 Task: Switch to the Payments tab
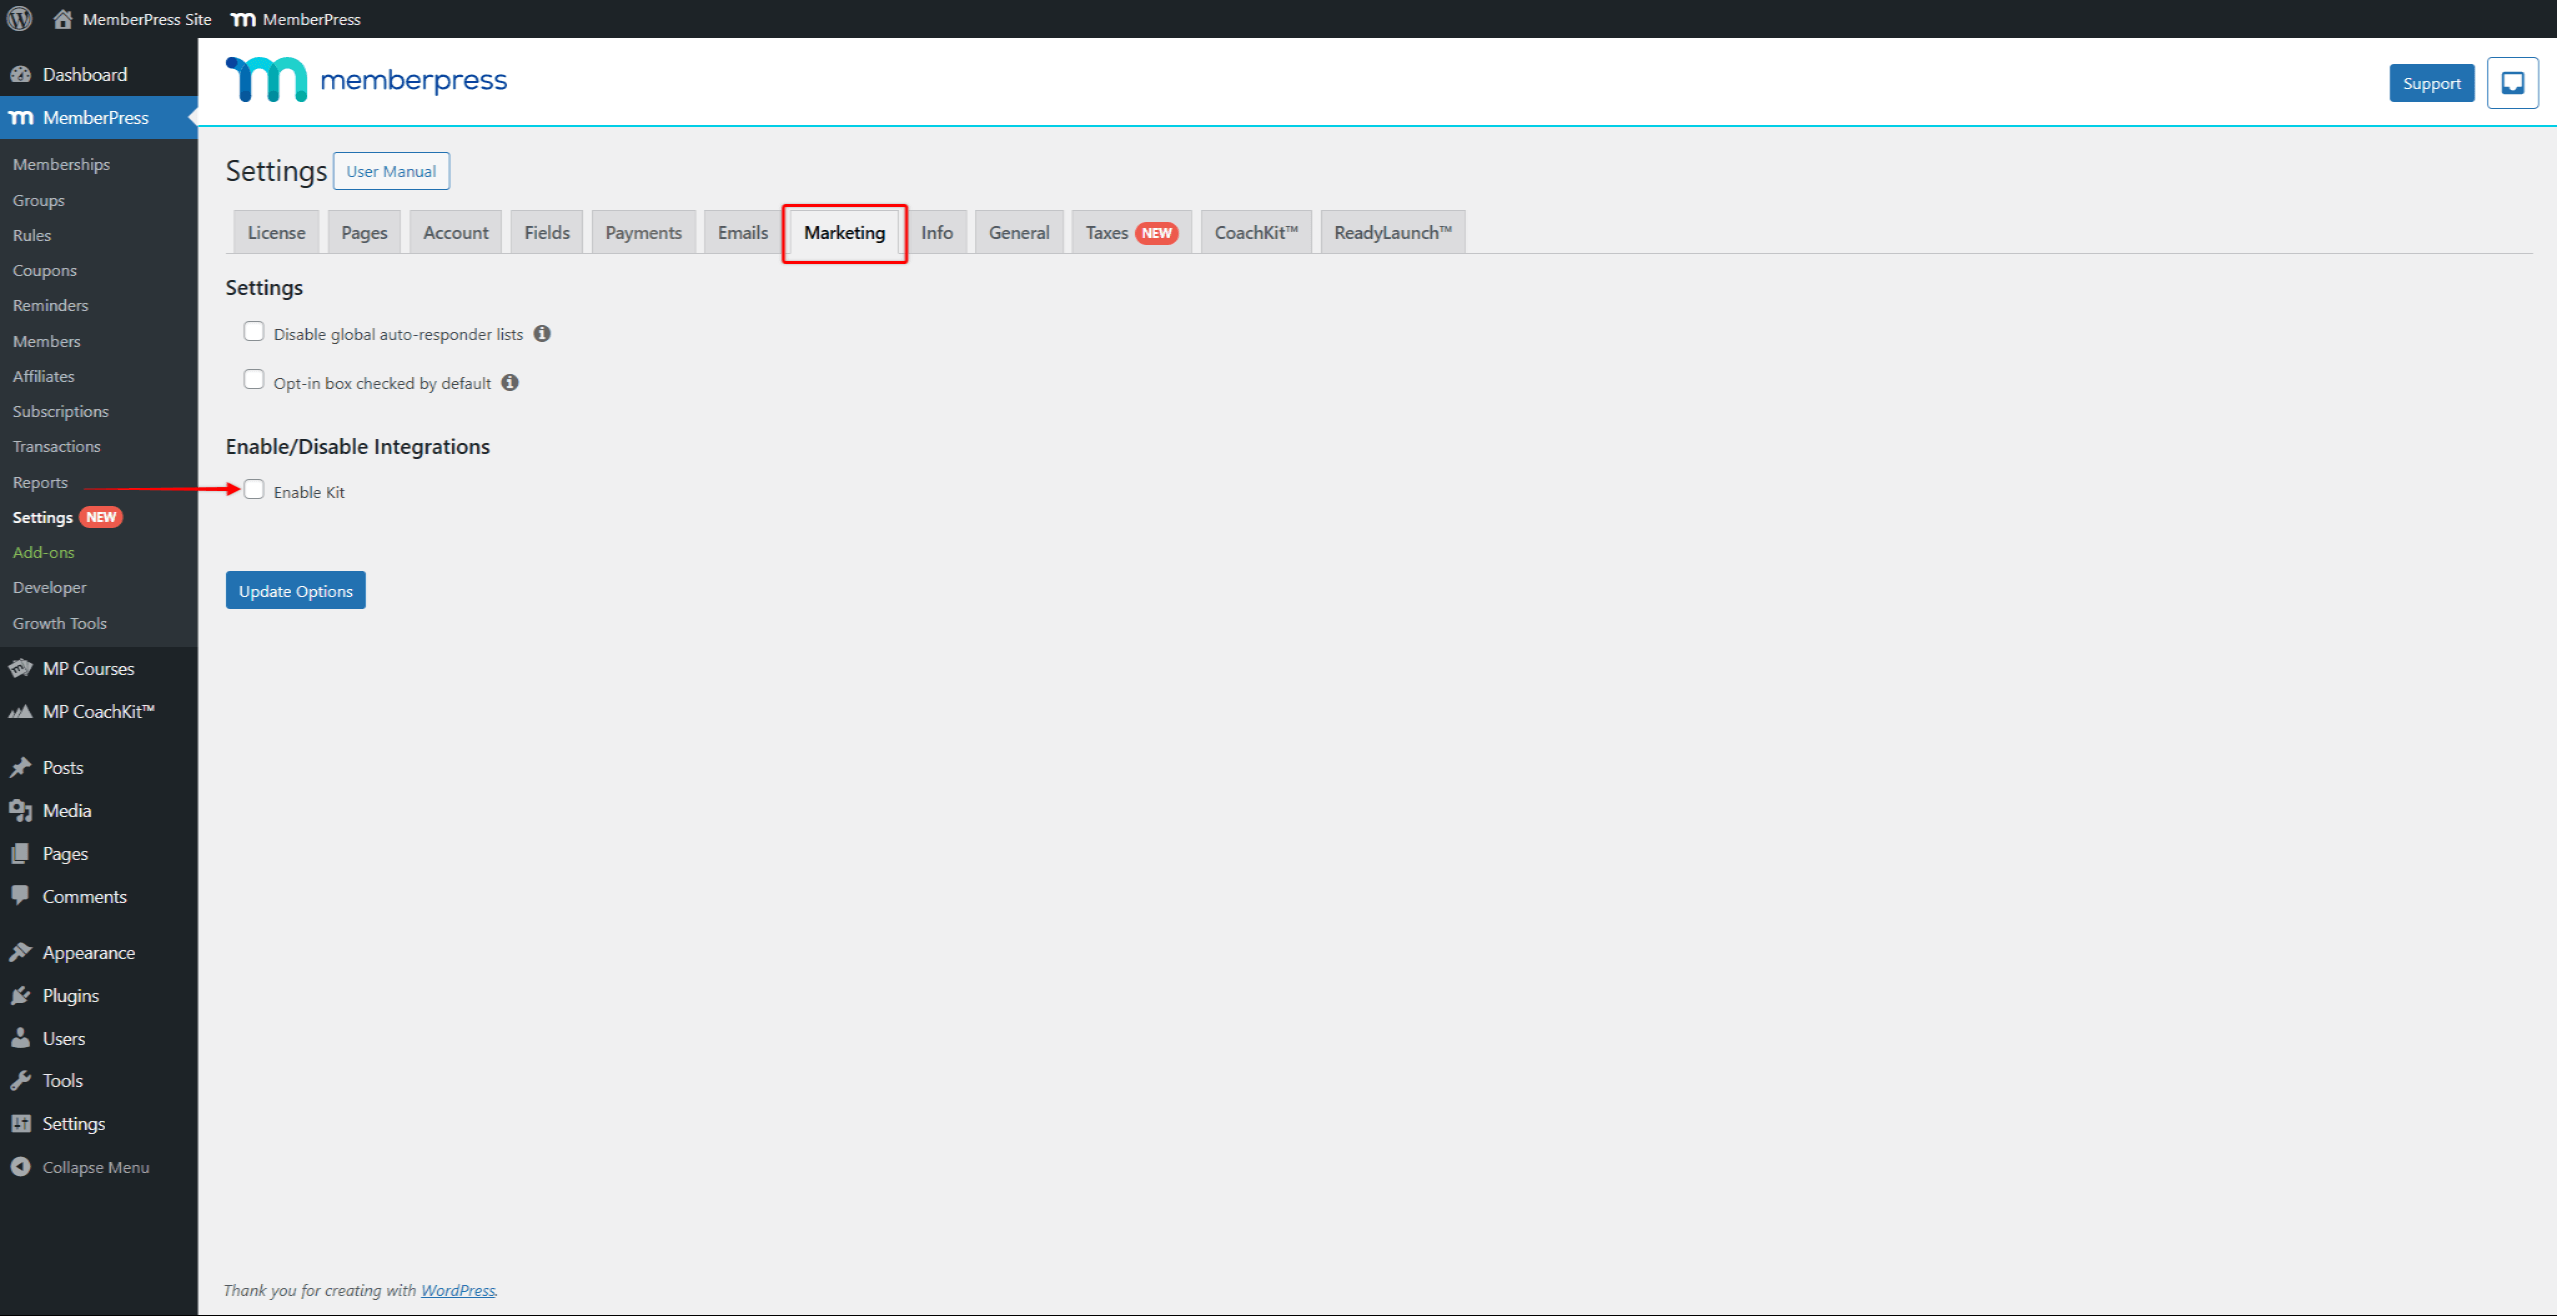(x=643, y=233)
